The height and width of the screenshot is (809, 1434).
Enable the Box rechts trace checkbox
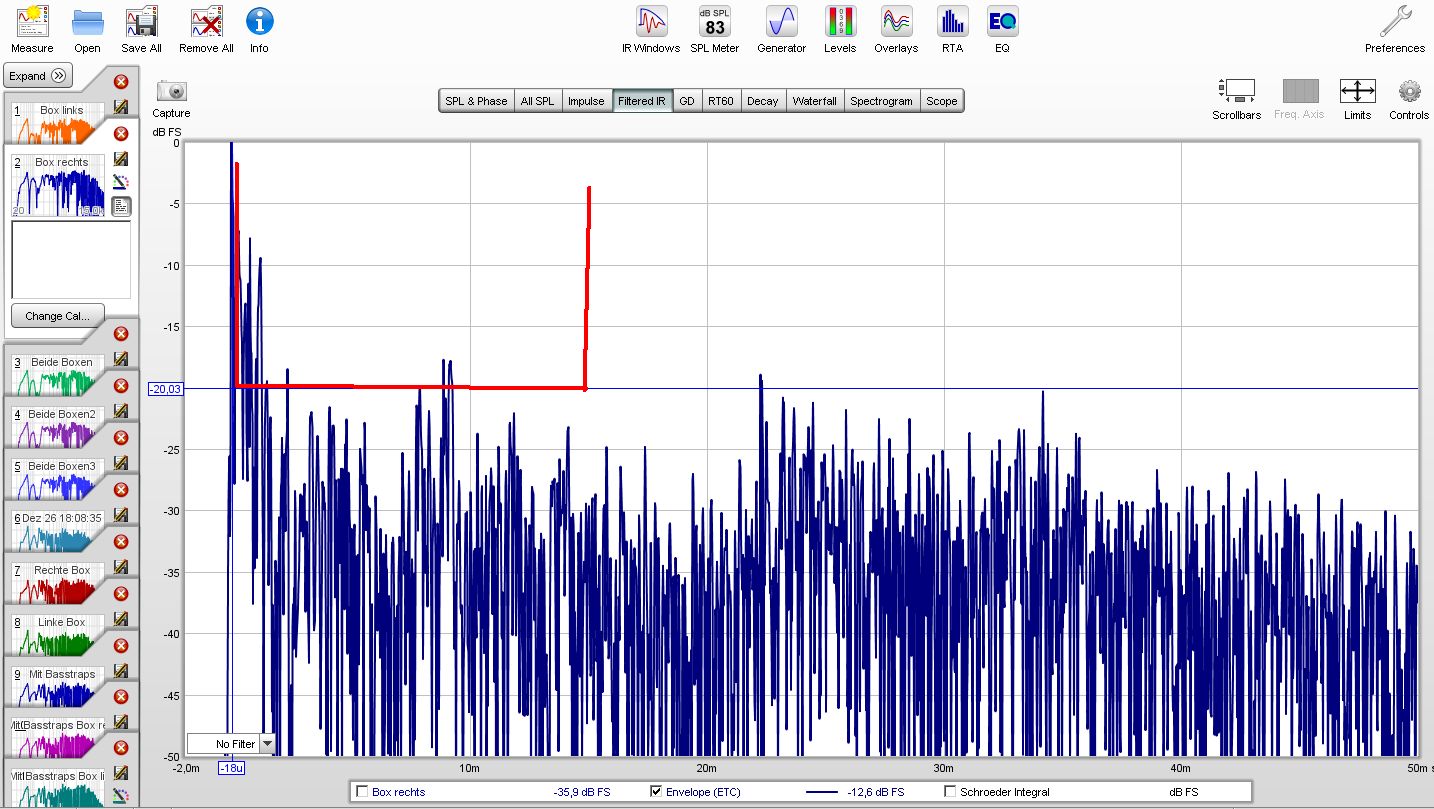pyautogui.click(x=362, y=792)
